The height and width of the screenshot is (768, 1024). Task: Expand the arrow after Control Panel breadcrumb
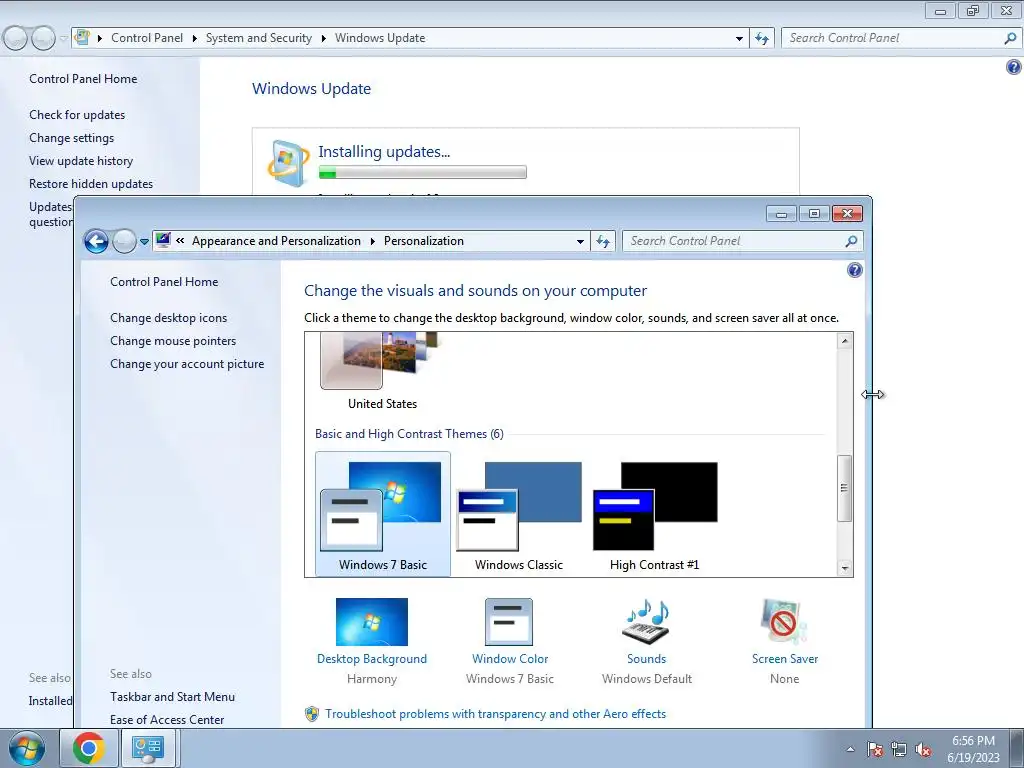(195, 38)
